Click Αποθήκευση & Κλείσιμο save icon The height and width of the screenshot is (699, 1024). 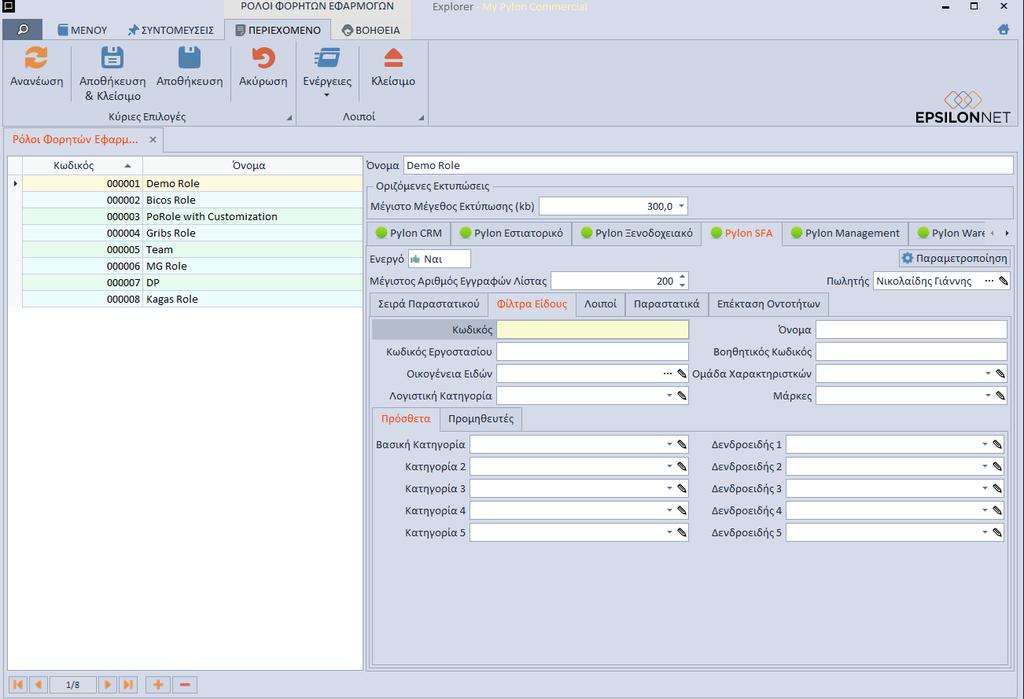[112, 58]
